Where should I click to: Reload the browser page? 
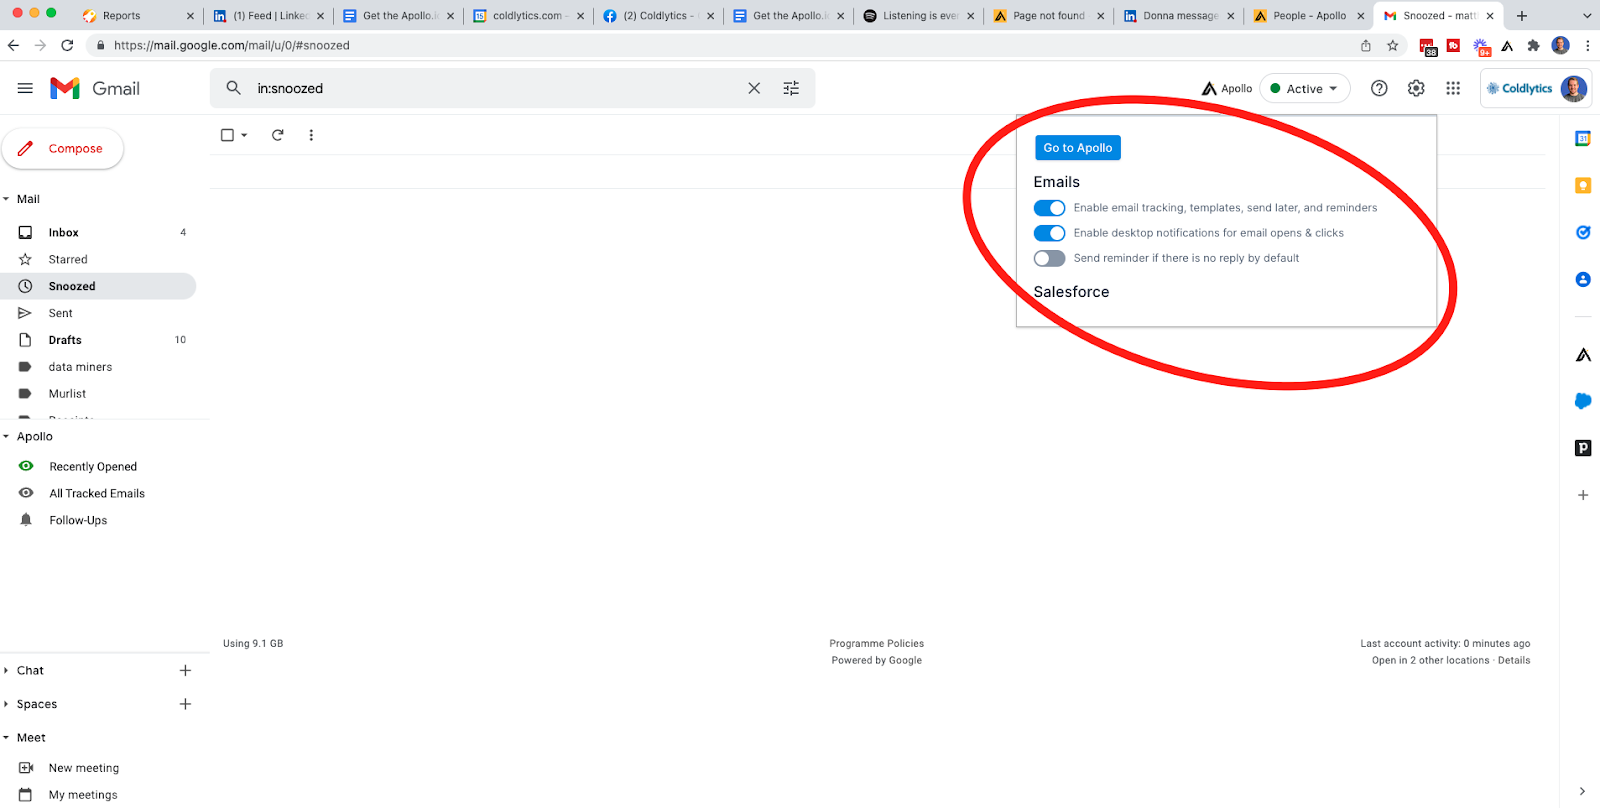(67, 45)
